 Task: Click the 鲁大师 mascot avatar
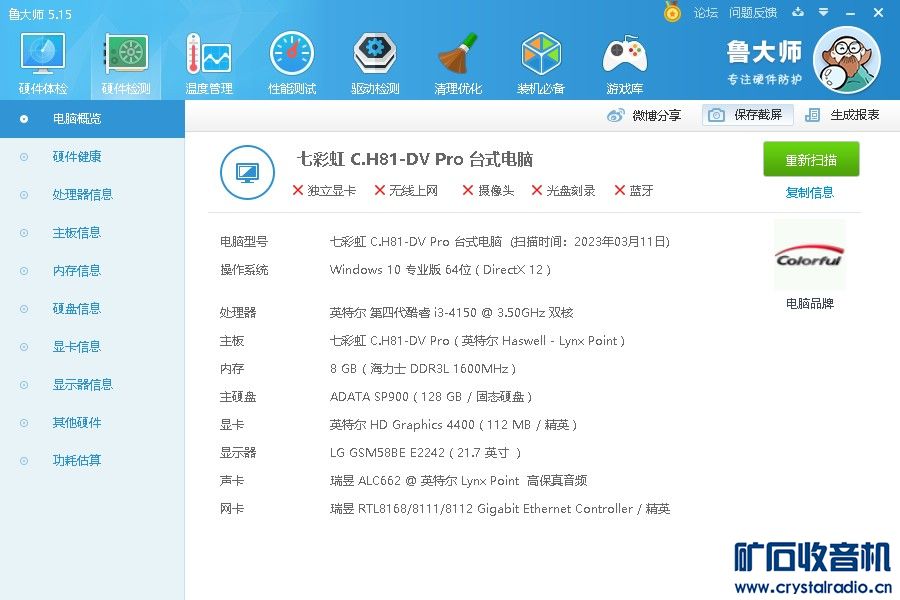847,60
